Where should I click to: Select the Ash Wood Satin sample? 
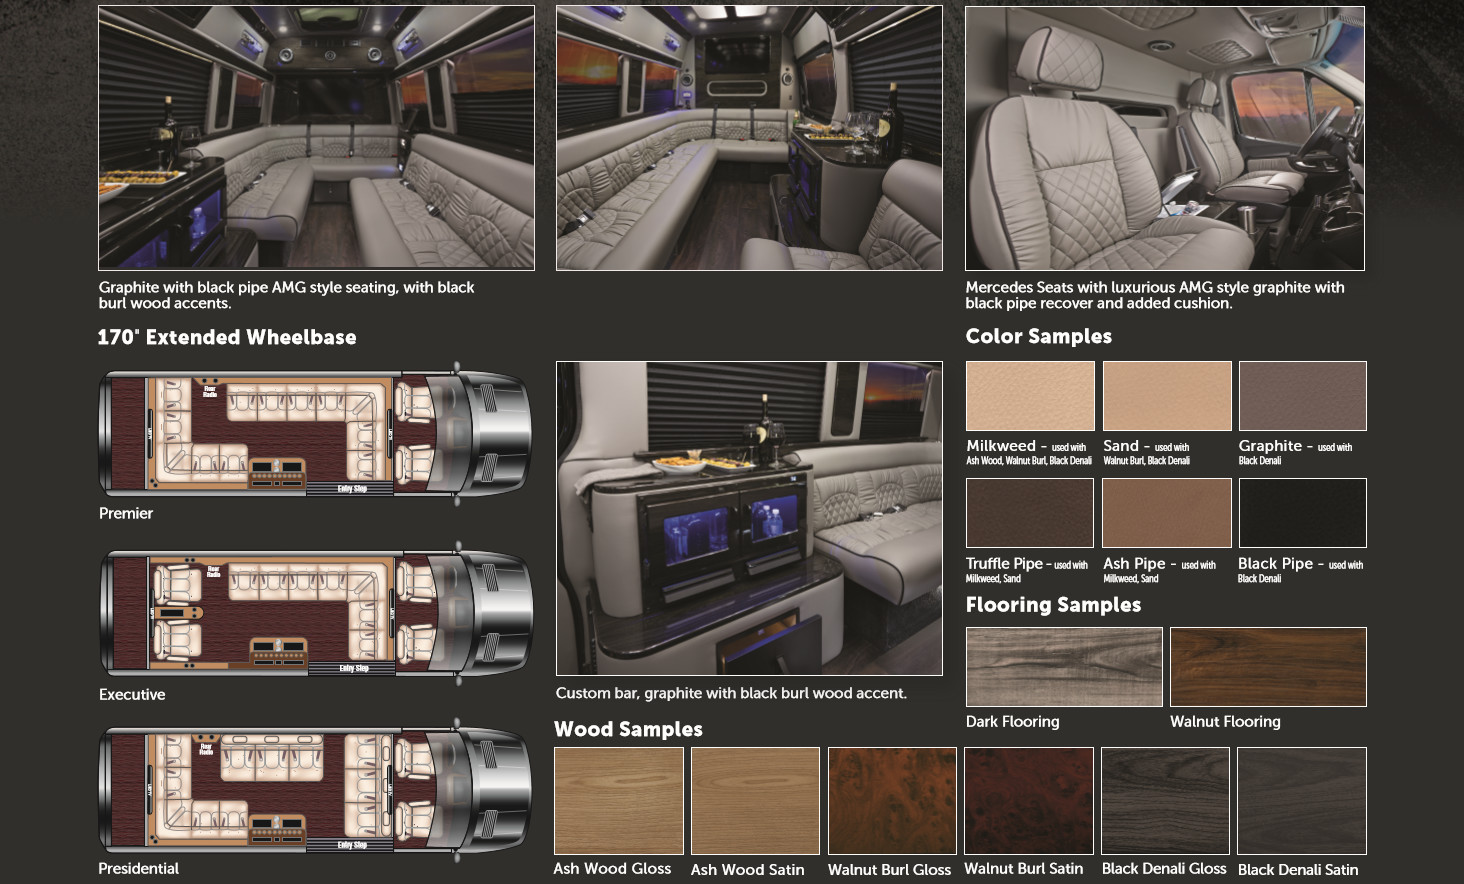[x=754, y=800]
